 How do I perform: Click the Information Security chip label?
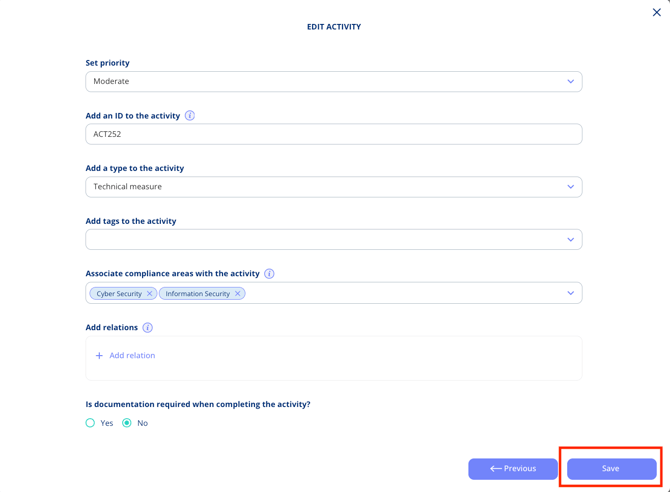pos(198,294)
